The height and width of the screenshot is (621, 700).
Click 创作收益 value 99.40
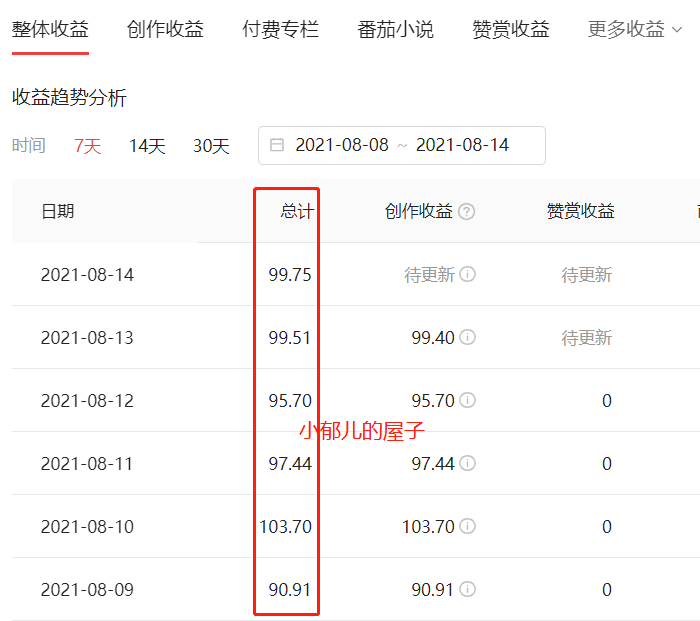coord(433,338)
